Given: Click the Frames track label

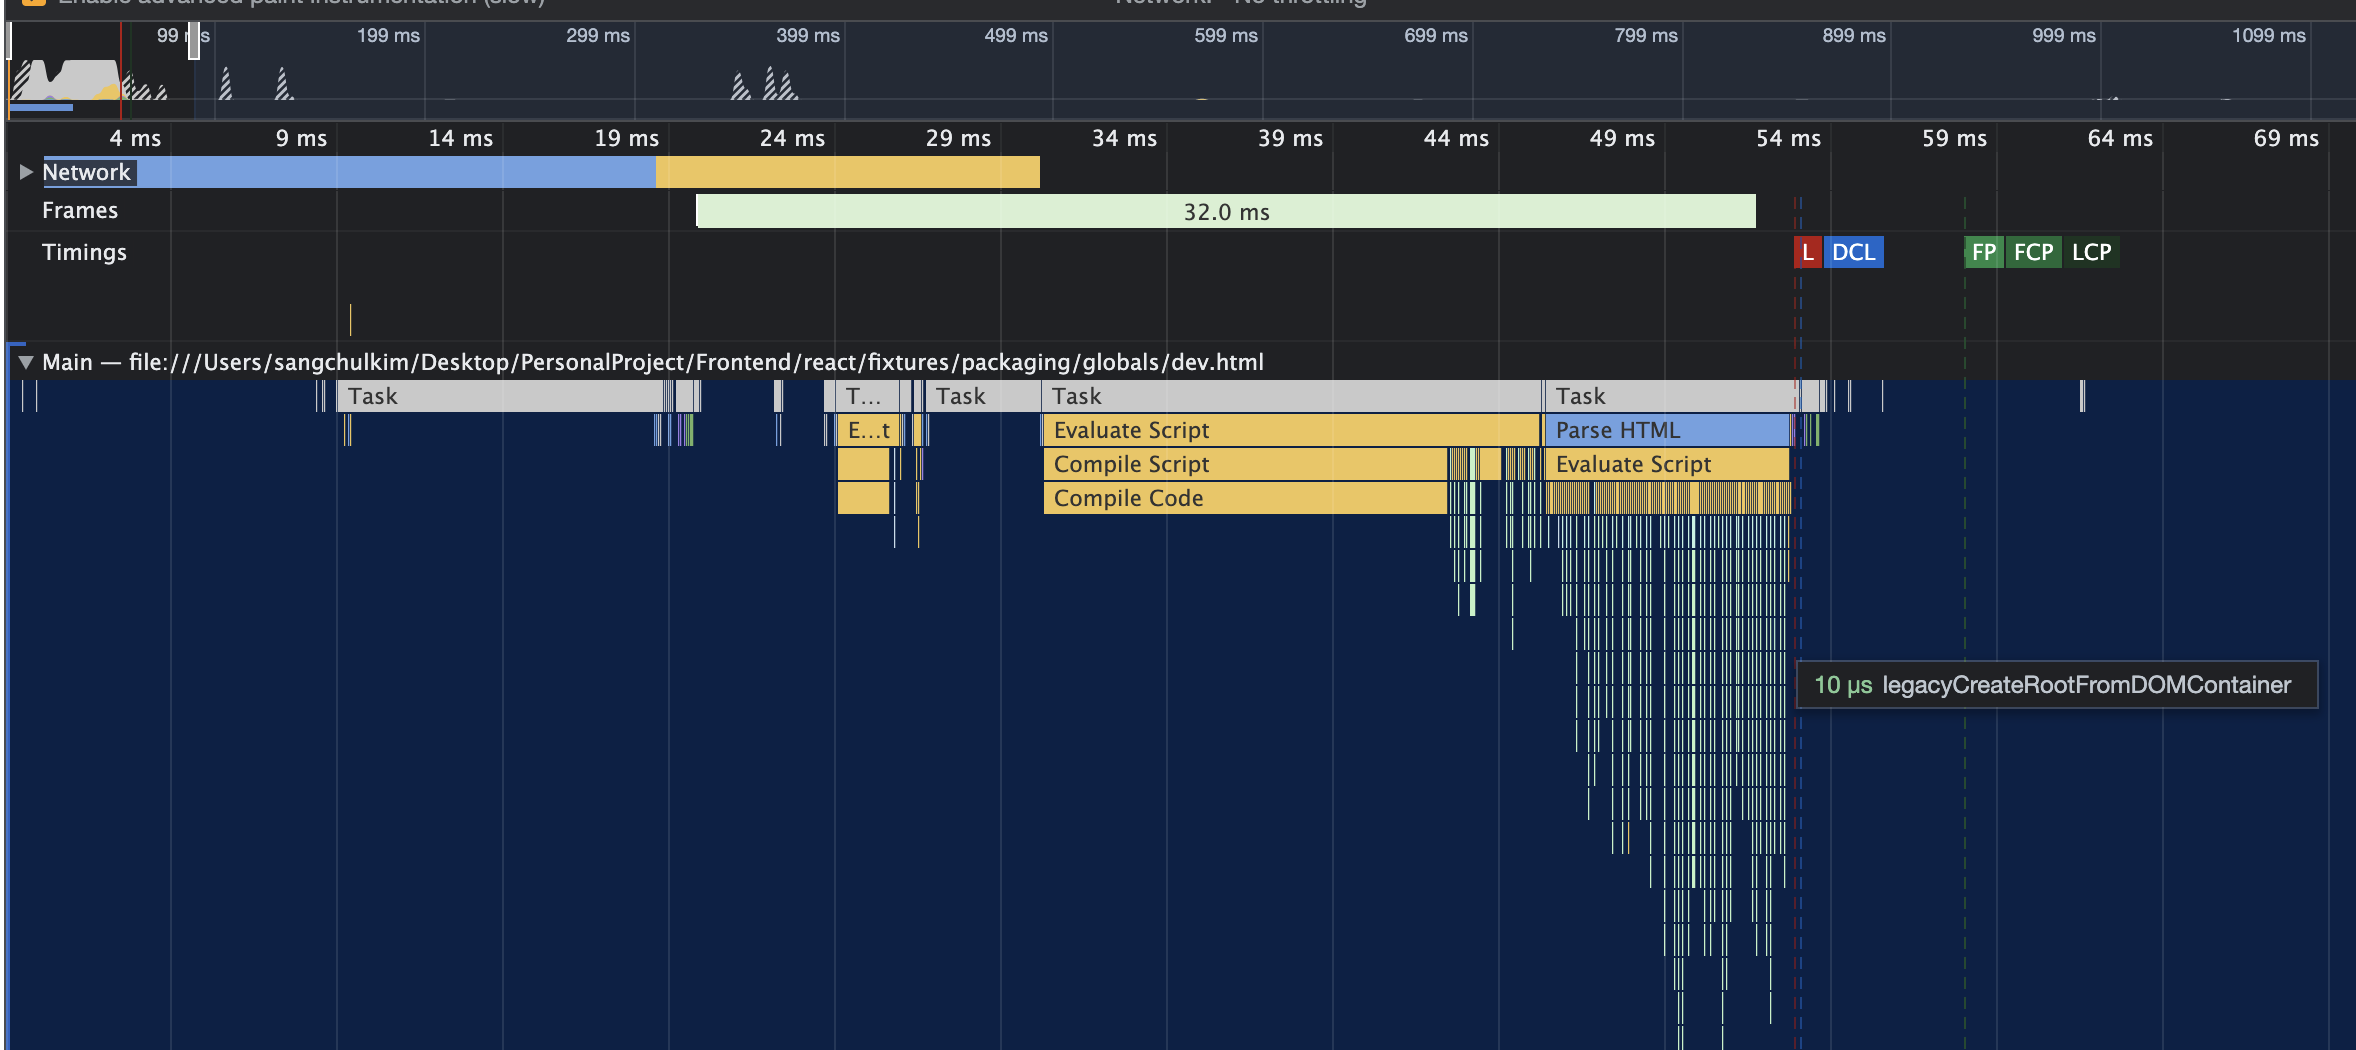Looking at the screenshot, I should pyautogui.click(x=80, y=210).
